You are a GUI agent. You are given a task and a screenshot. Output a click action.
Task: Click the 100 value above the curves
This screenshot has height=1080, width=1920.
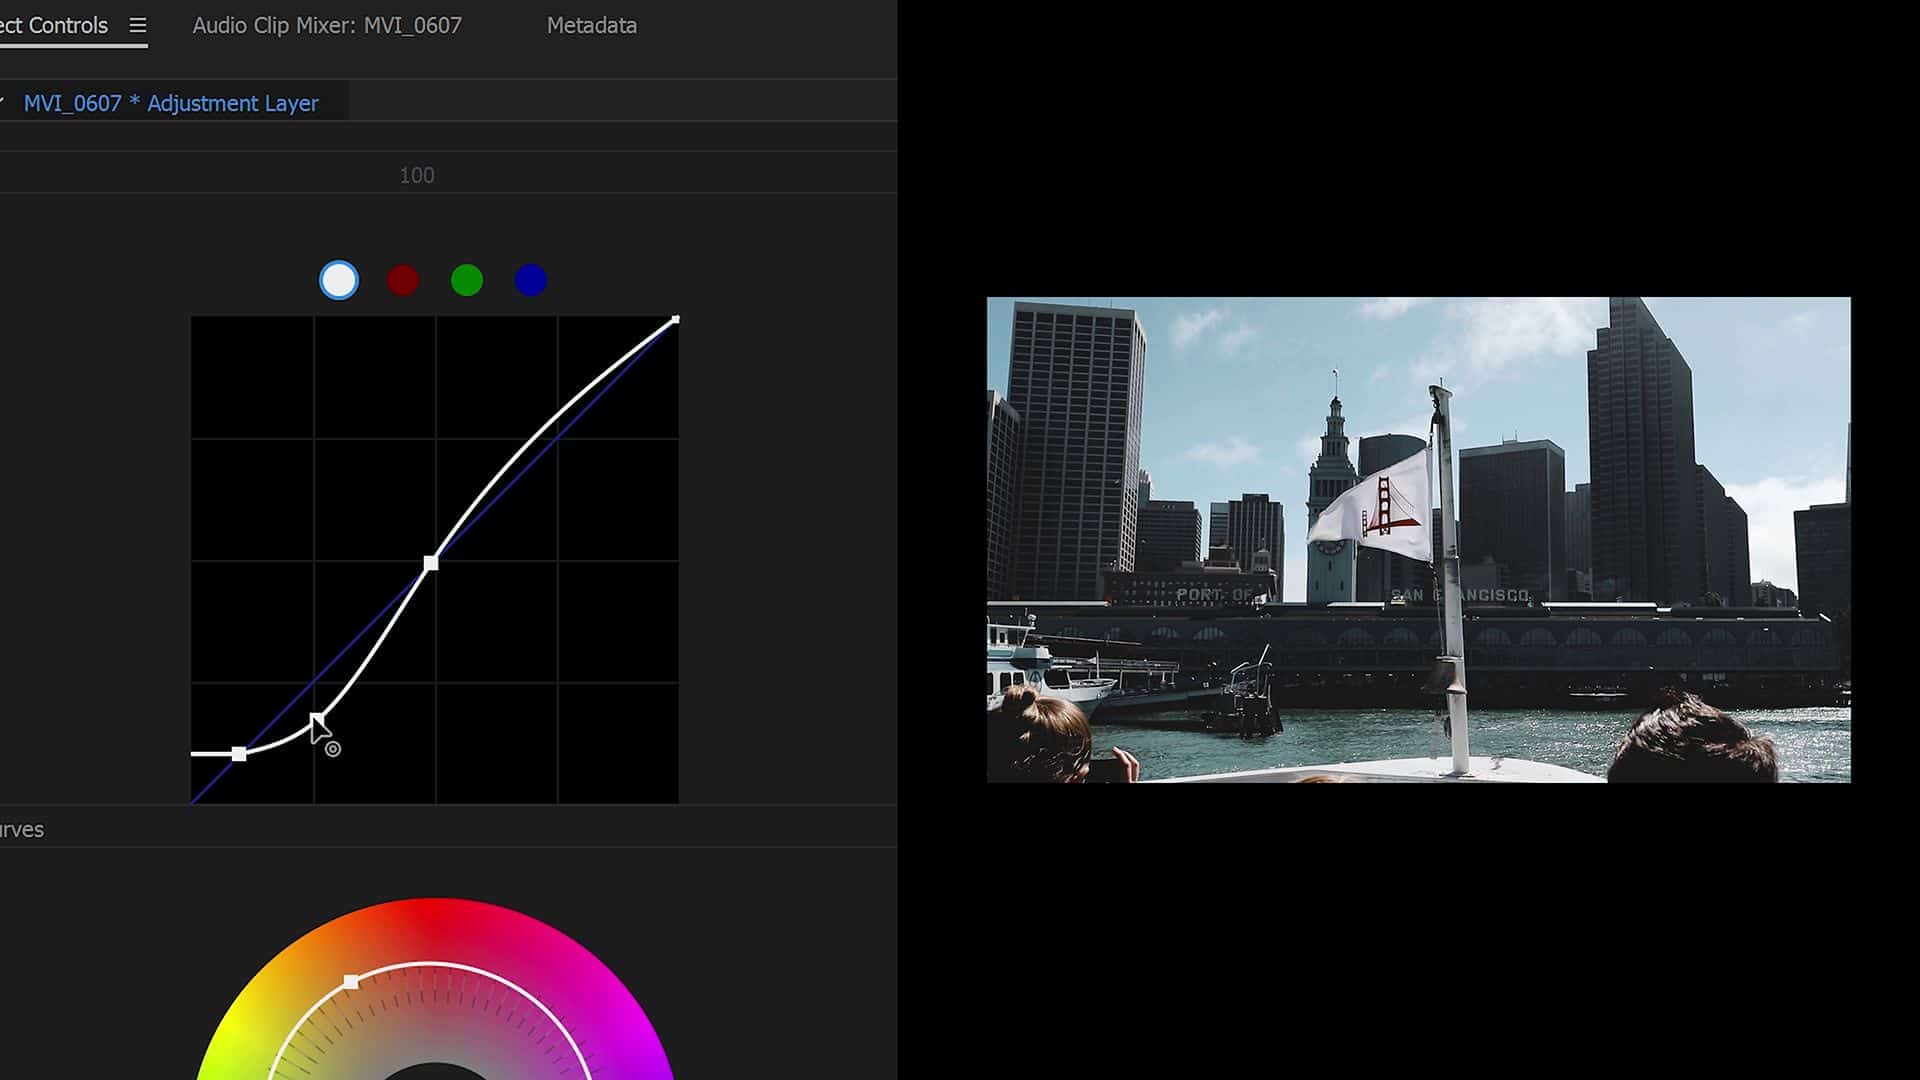[x=417, y=176]
